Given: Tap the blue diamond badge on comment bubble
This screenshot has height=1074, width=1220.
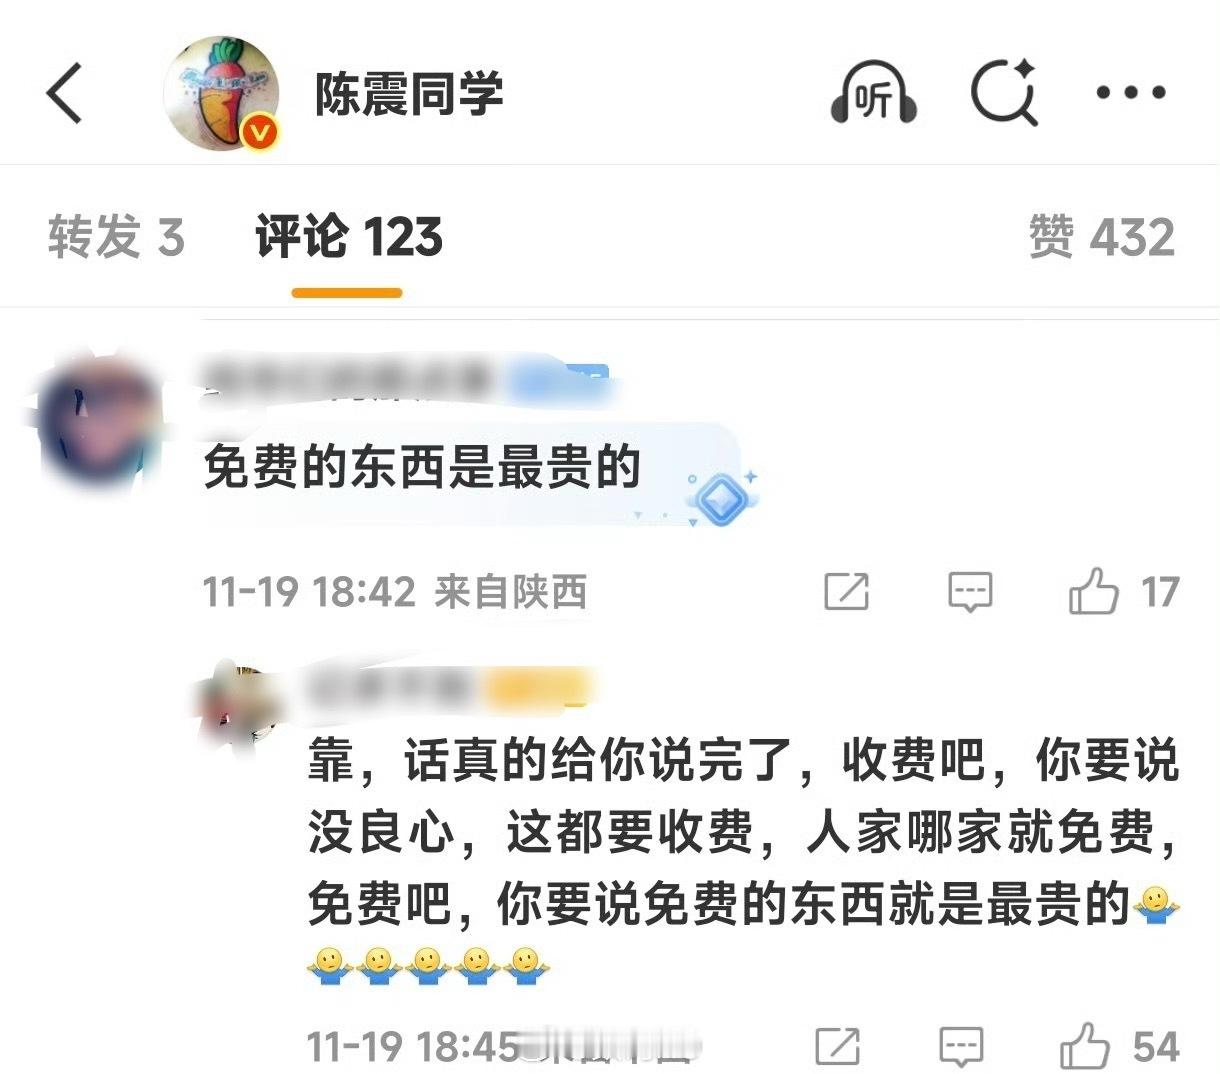Looking at the screenshot, I should pyautogui.click(x=721, y=495).
